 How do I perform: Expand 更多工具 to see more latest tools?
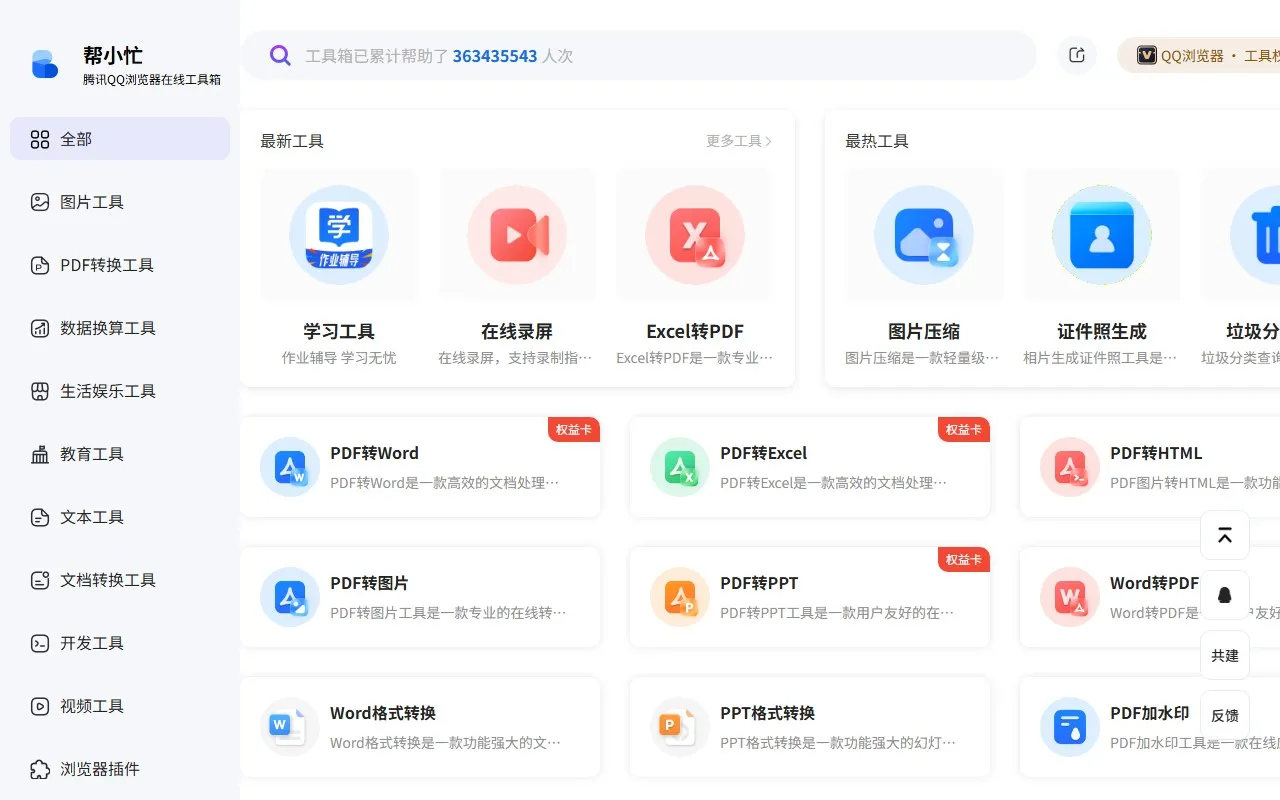[738, 141]
